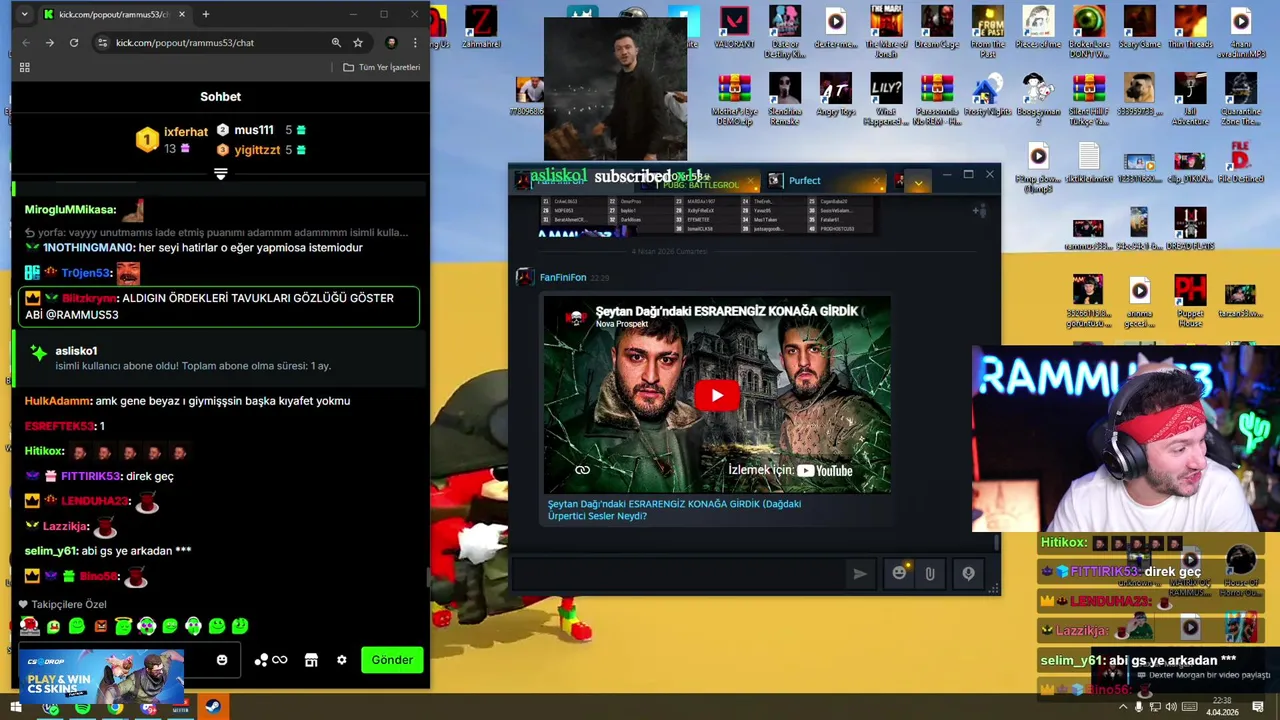The height and width of the screenshot is (720, 1280).
Task: Open the Scary Game desktop shortcut
Action: 1139,27
